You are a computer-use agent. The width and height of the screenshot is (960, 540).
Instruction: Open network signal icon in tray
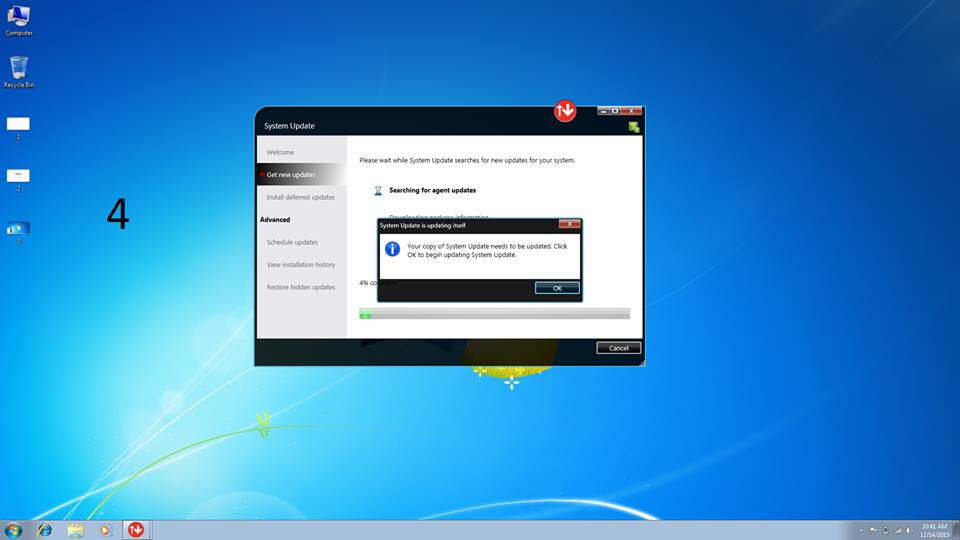tap(898, 531)
